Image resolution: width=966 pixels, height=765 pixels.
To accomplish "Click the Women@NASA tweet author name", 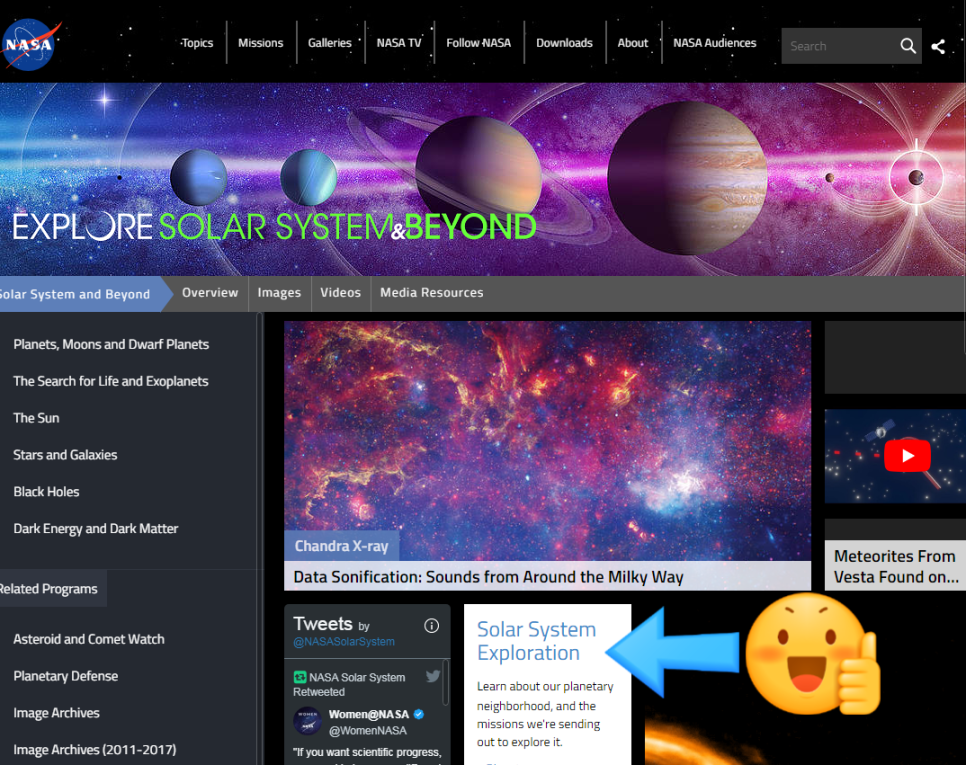I will tap(369, 714).
